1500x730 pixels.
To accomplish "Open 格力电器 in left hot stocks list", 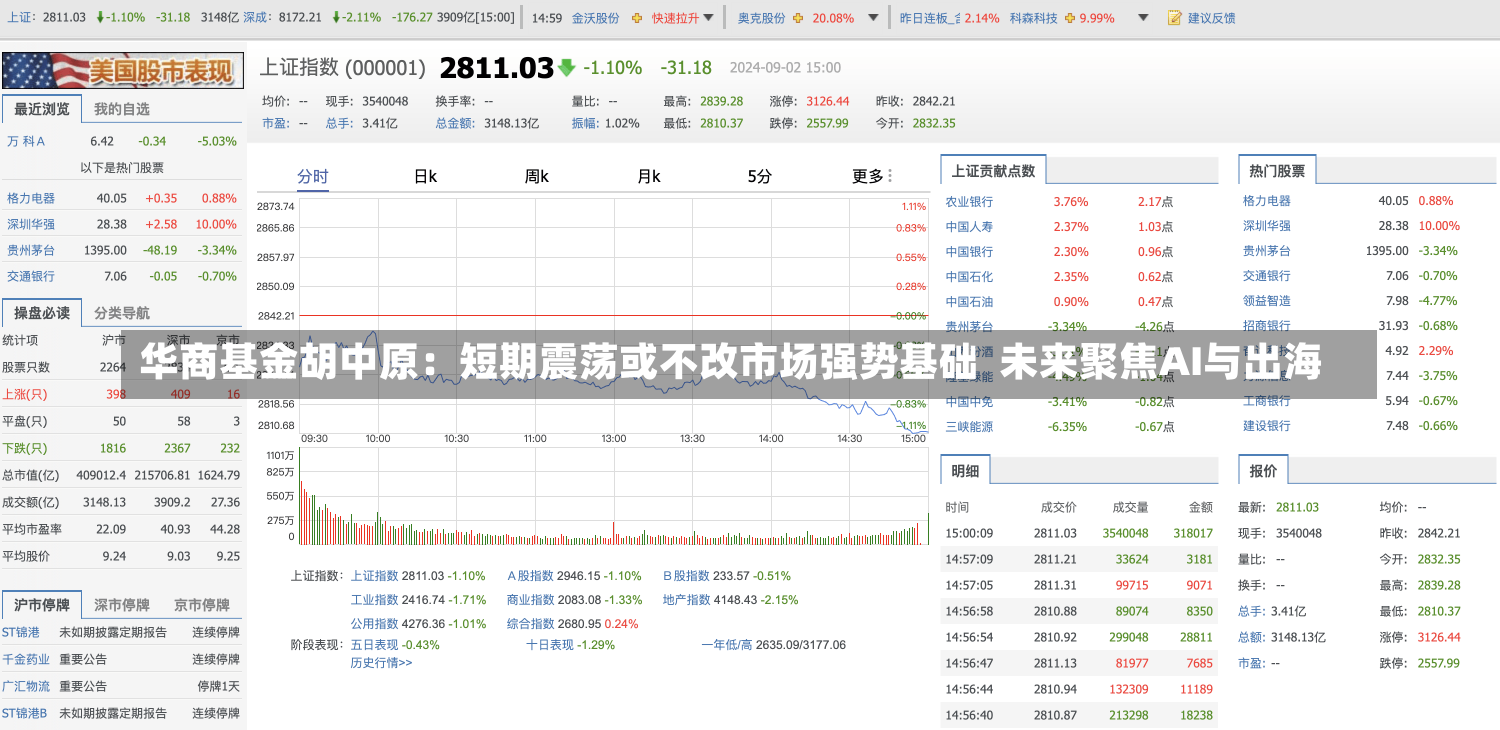I will click(x=31, y=198).
